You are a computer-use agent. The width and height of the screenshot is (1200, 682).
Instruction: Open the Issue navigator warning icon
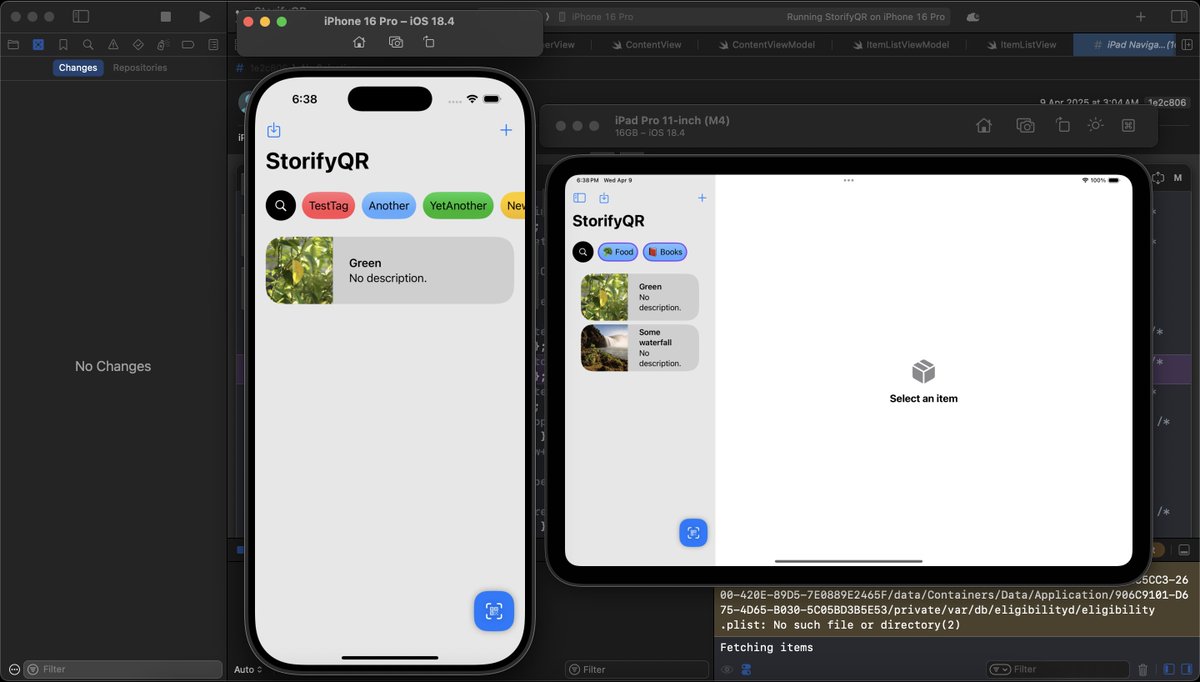tap(113, 45)
